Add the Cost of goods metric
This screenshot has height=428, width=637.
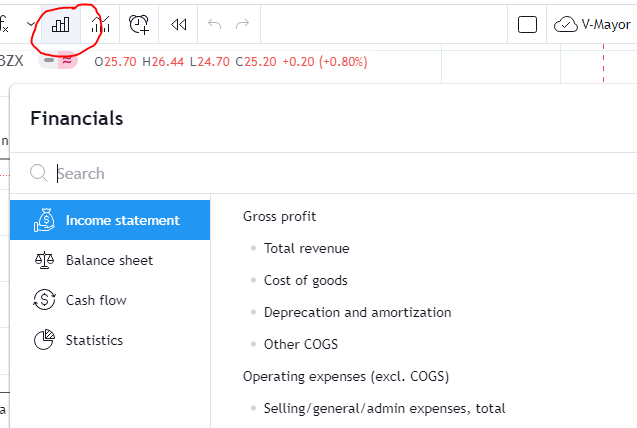click(x=305, y=280)
